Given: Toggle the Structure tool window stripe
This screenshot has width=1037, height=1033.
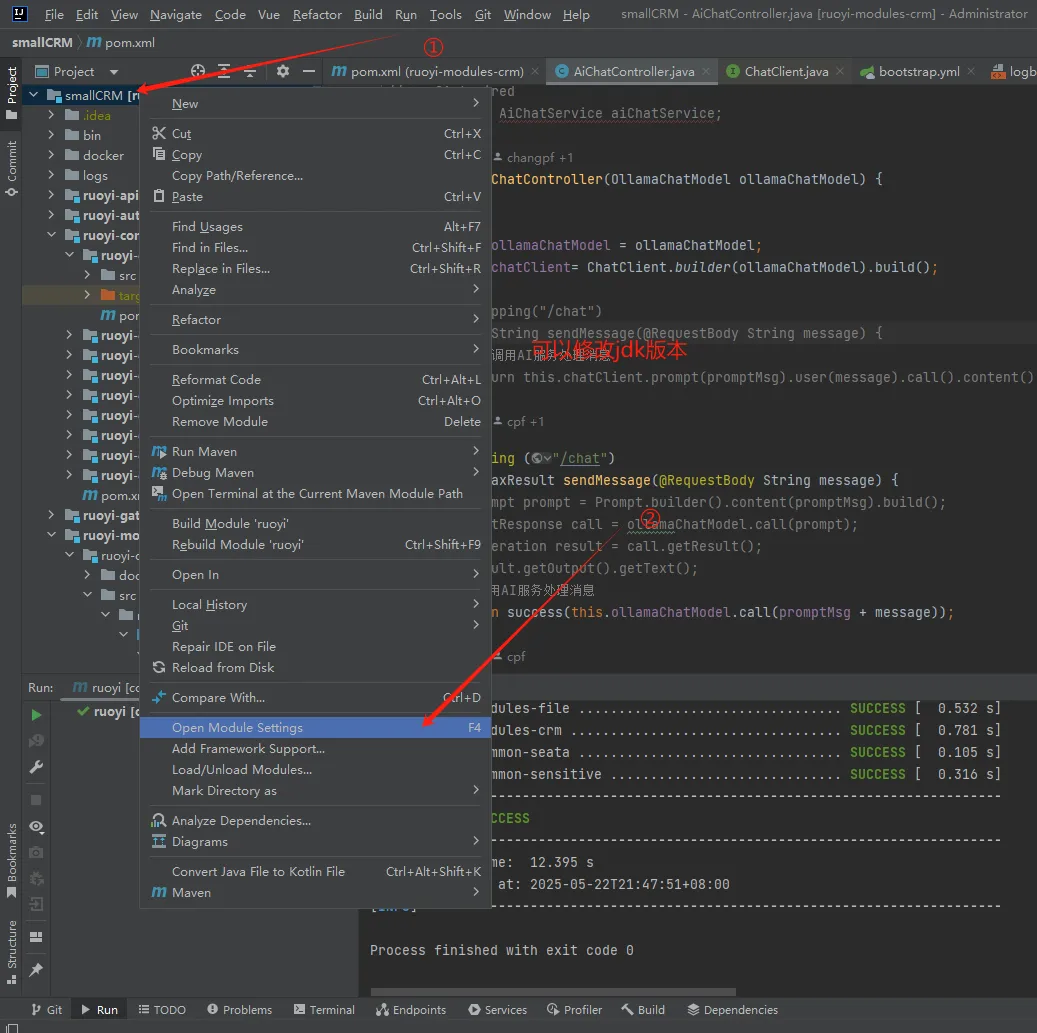Looking at the screenshot, I should click(11, 951).
